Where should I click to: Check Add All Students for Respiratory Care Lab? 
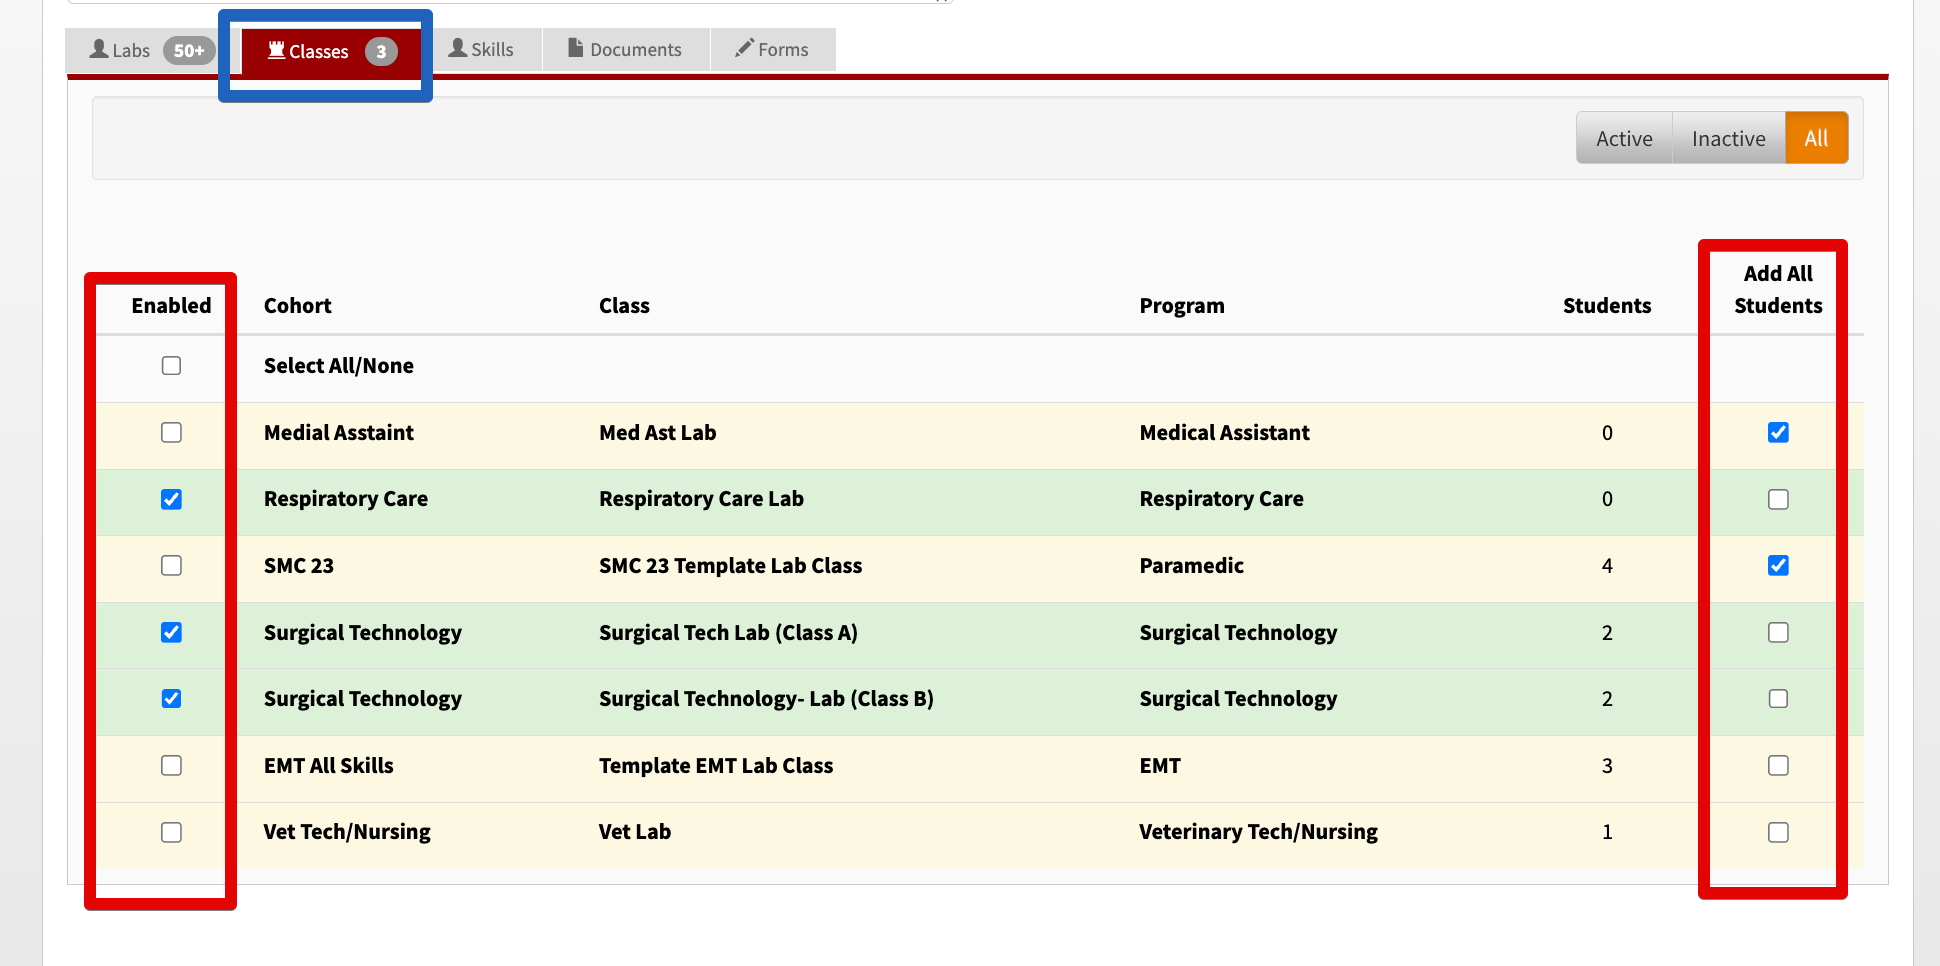(x=1778, y=499)
